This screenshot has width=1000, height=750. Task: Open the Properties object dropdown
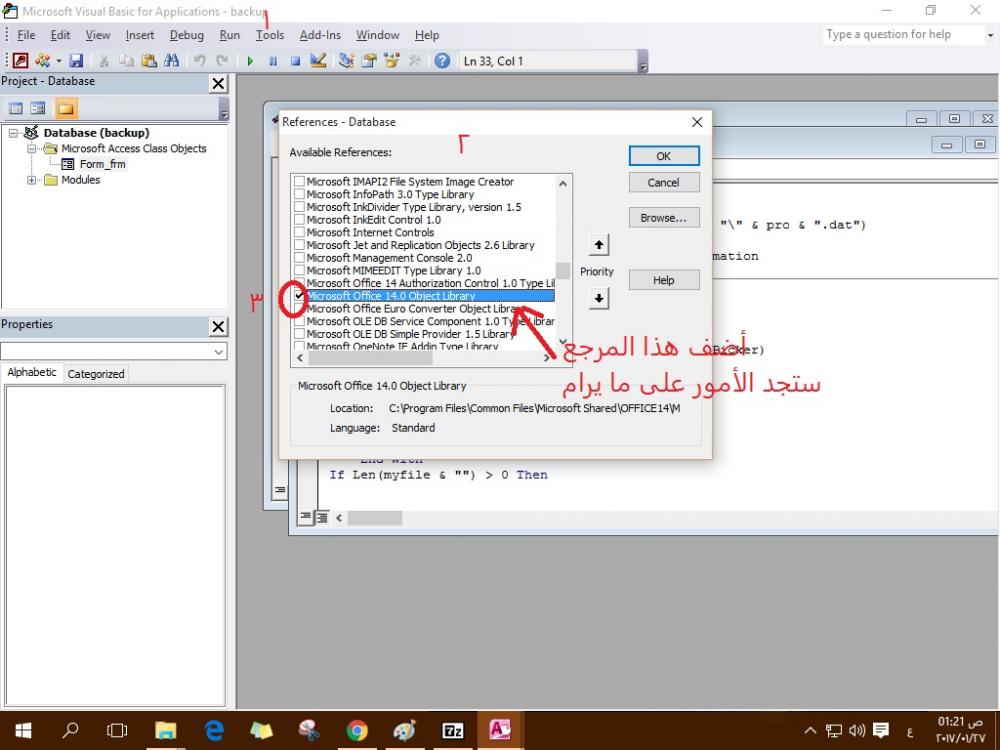[219, 351]
